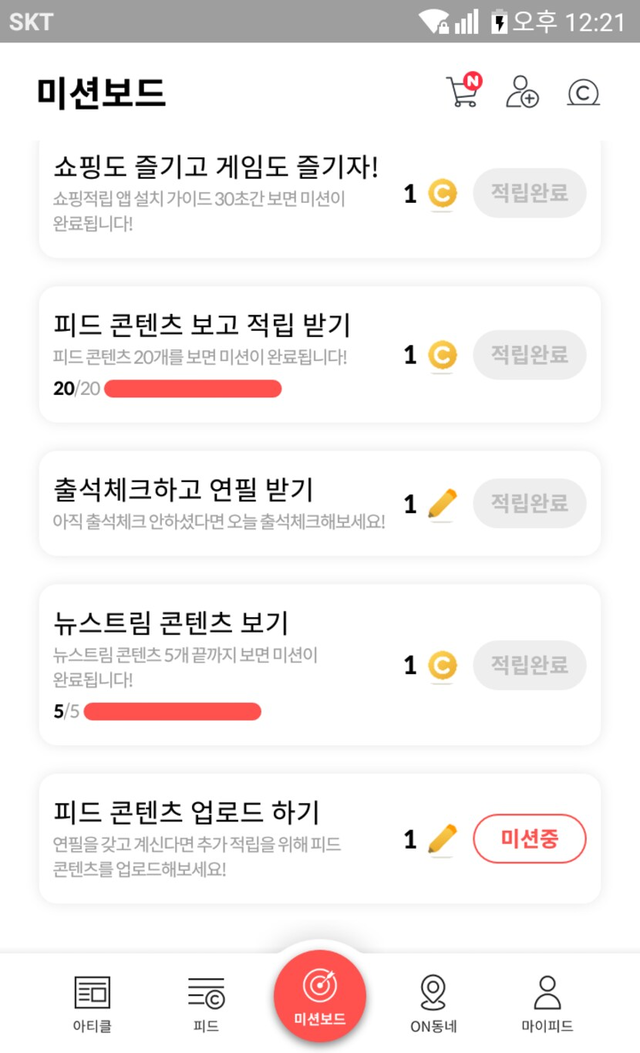Open the coin balance icon in header

pyautogui.click(x=583, y=92)
